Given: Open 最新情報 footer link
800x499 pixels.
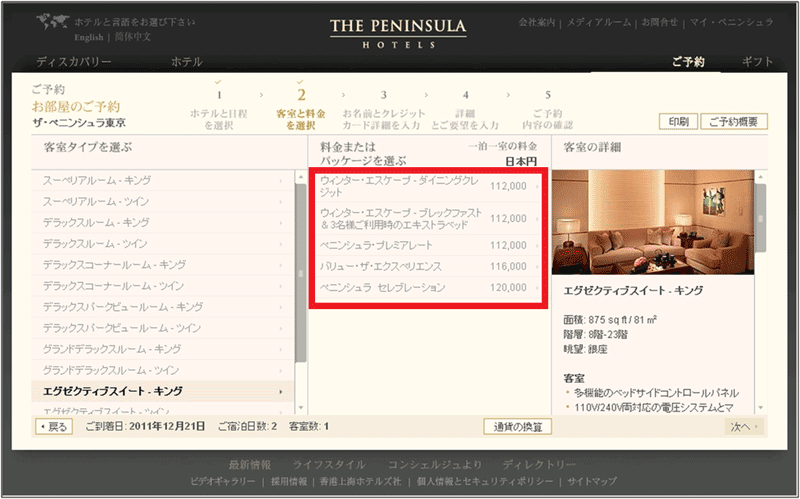Looking at the screenshot, I should tap(249, 465).
